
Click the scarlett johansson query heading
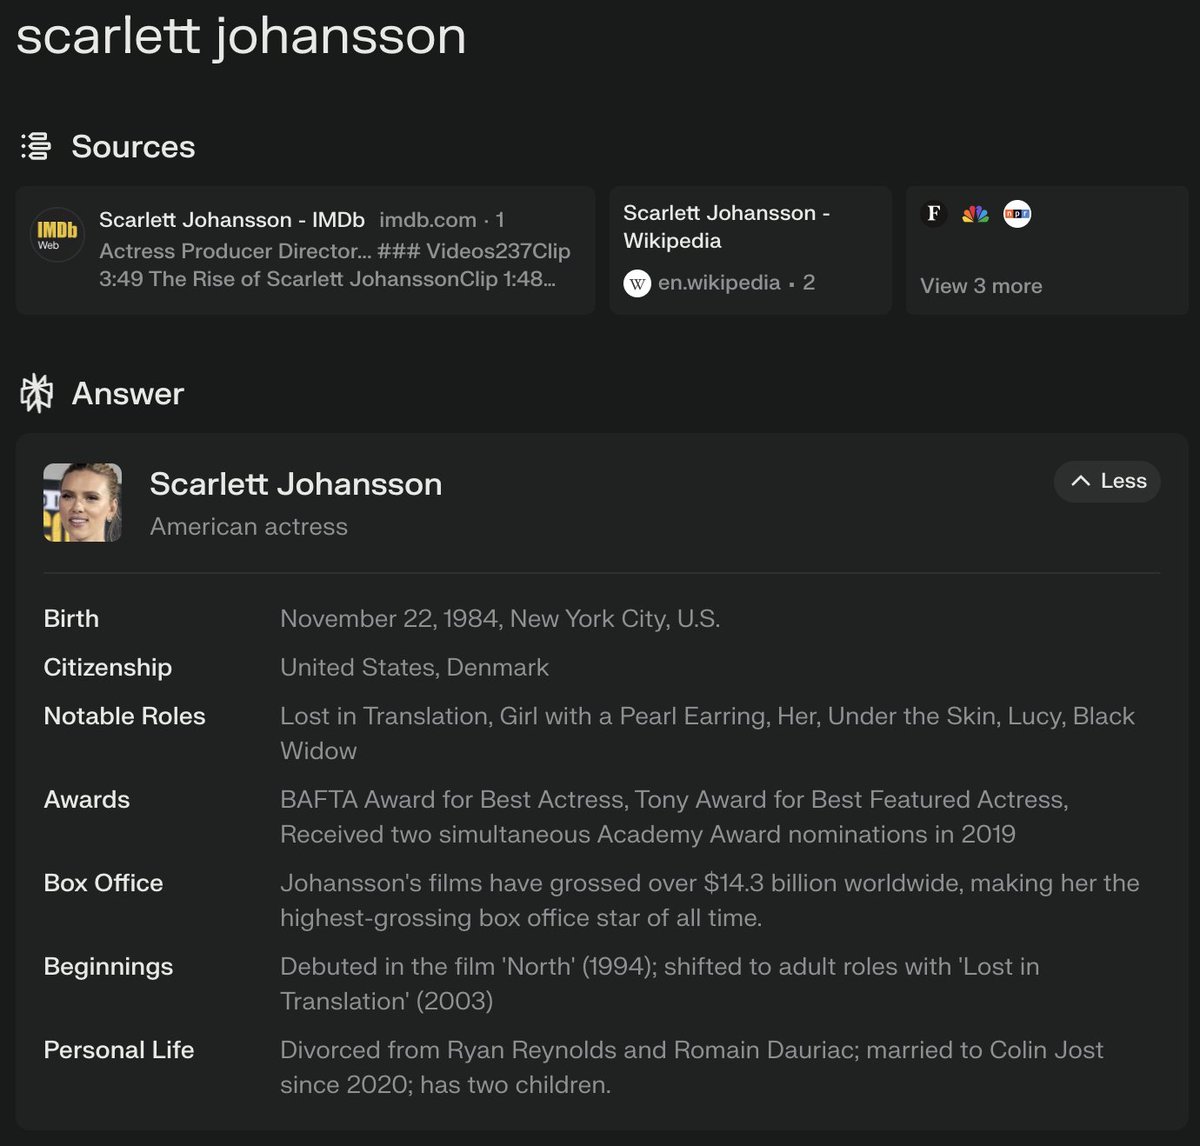pyautogui.click(x=241, y=37)
